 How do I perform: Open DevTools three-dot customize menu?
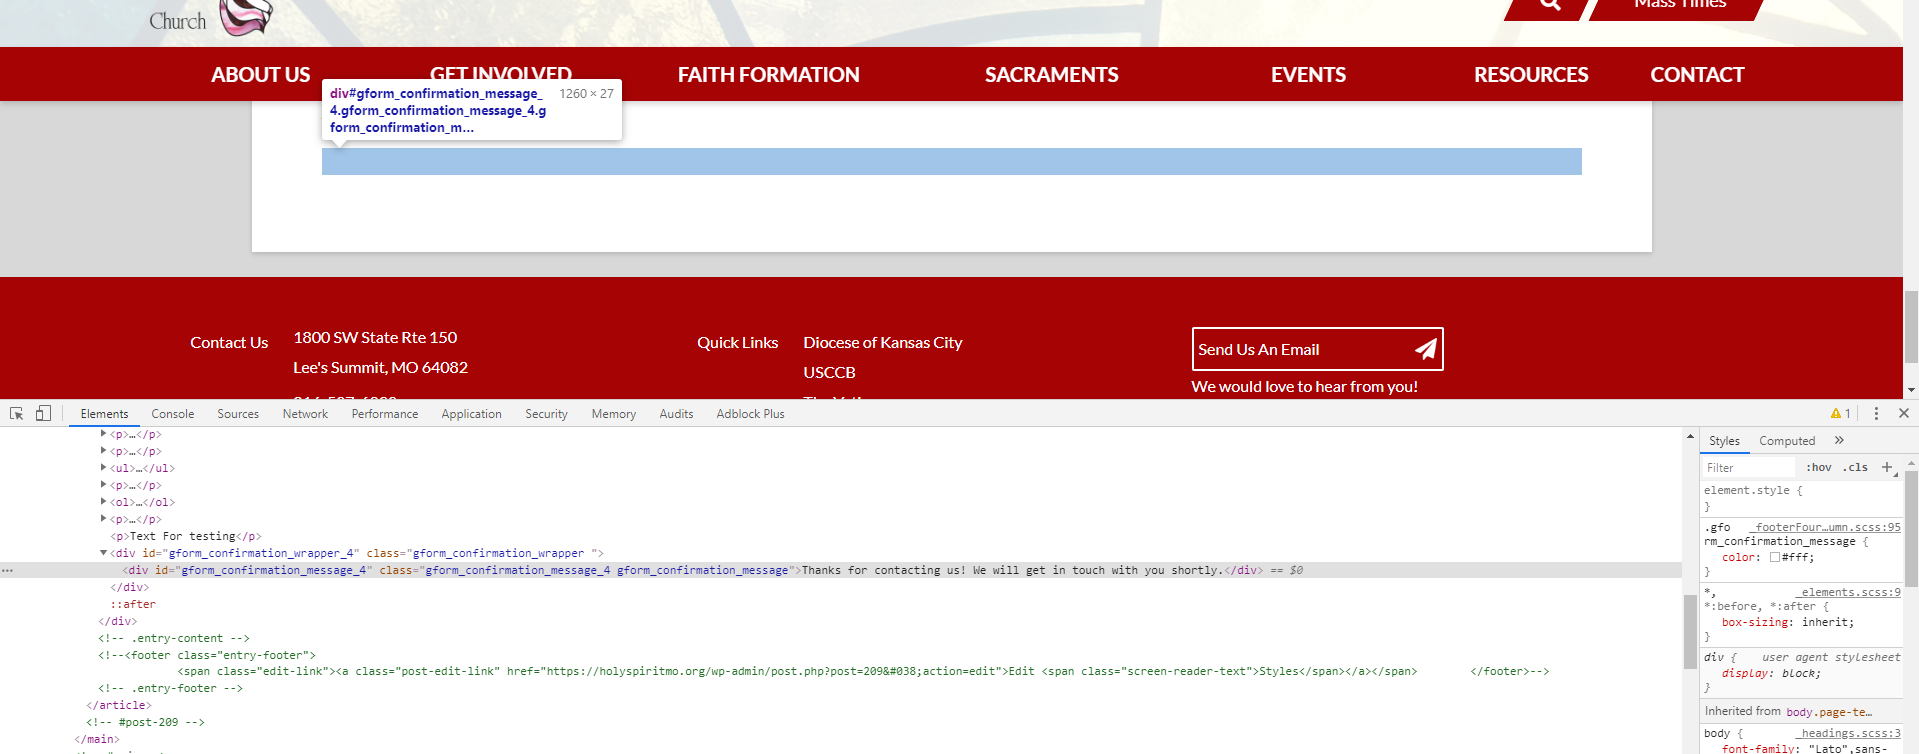[1876, 413]
